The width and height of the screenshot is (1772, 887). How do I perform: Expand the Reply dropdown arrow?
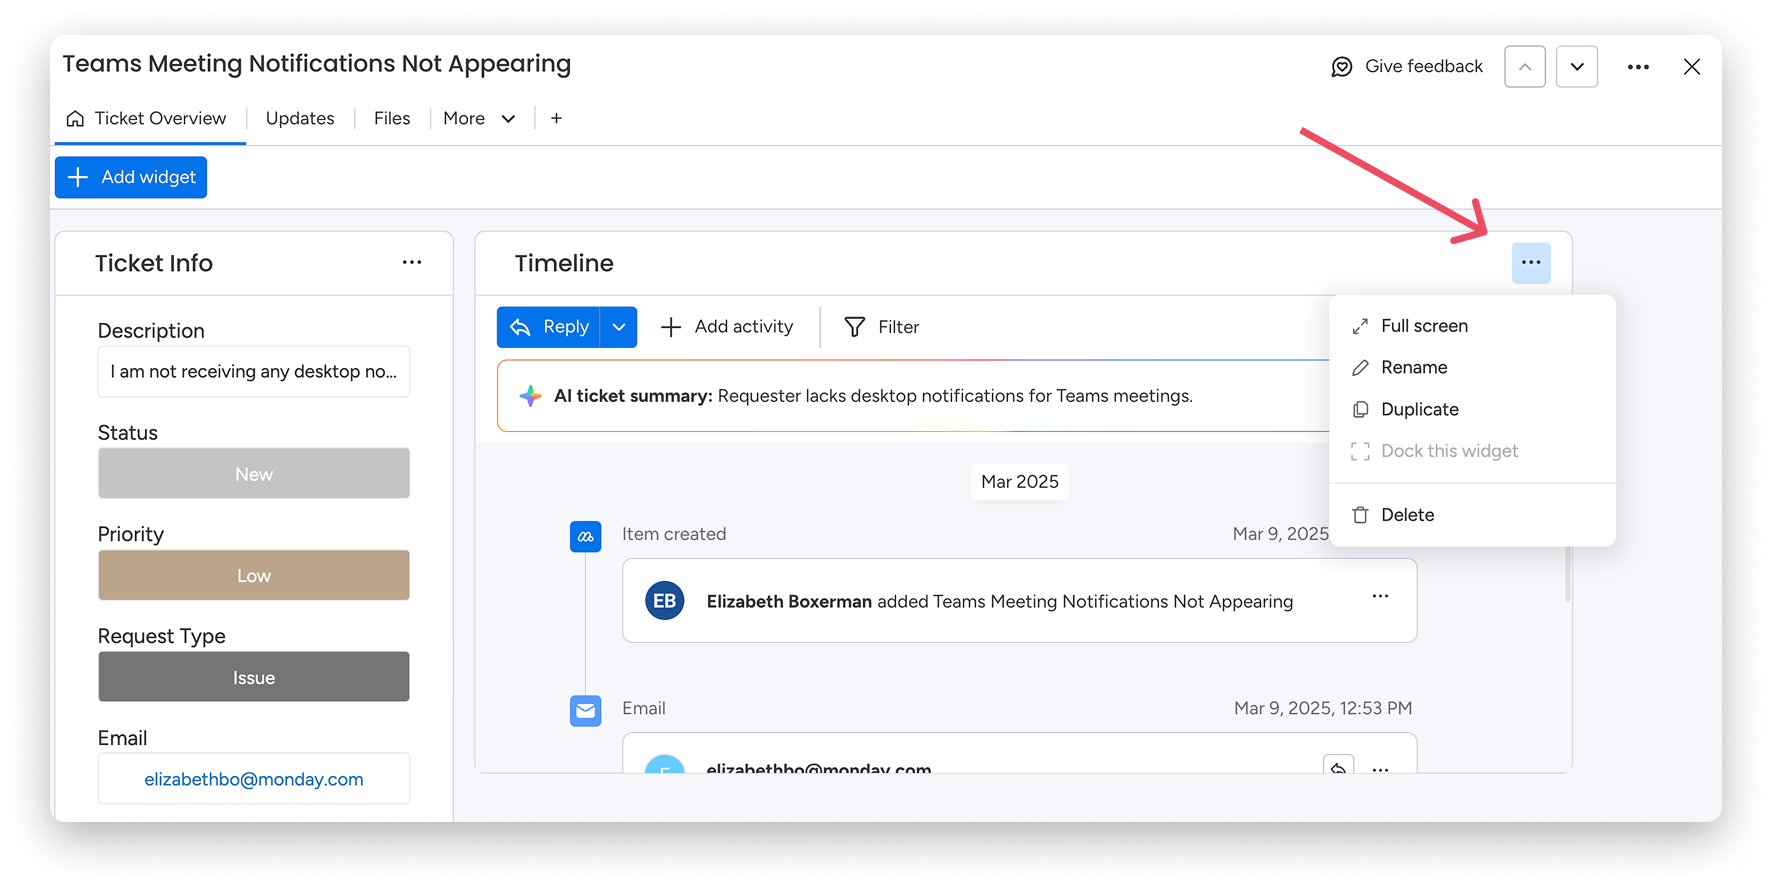[619, 327]
